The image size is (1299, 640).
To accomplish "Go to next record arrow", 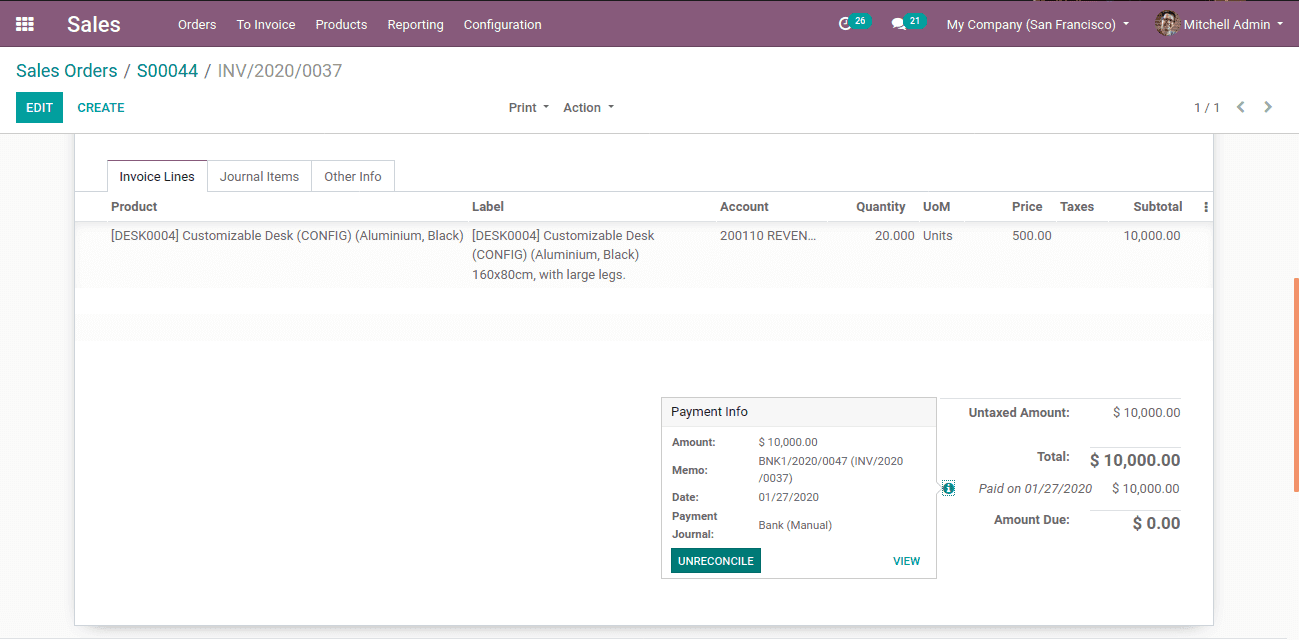I will click(x=1268, y=107).
